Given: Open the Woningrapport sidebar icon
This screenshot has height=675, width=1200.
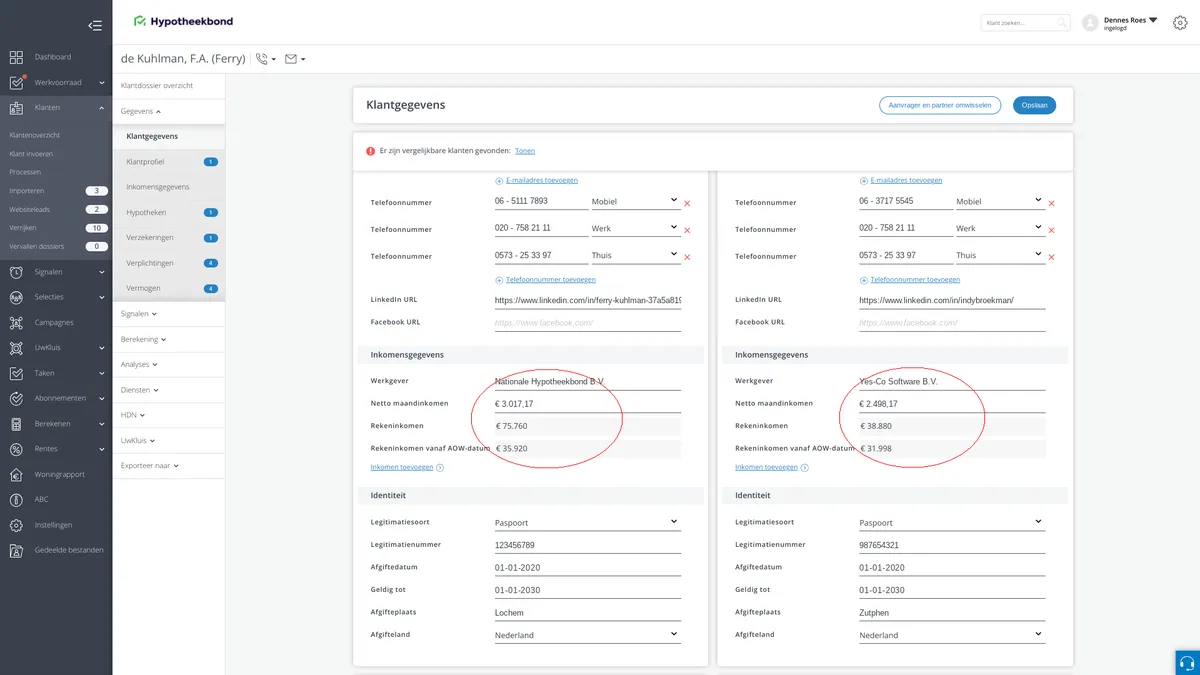Looking at the screenshot, I should pos(16,474).
